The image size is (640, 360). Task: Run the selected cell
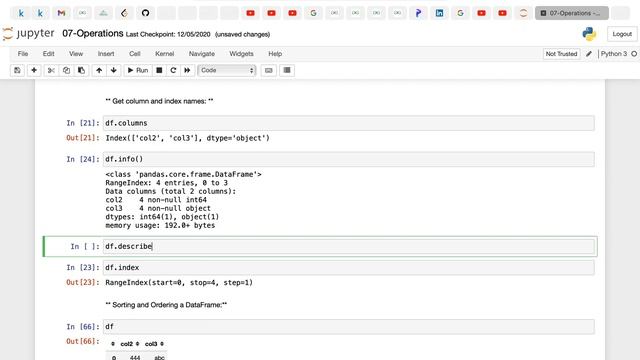138,70
